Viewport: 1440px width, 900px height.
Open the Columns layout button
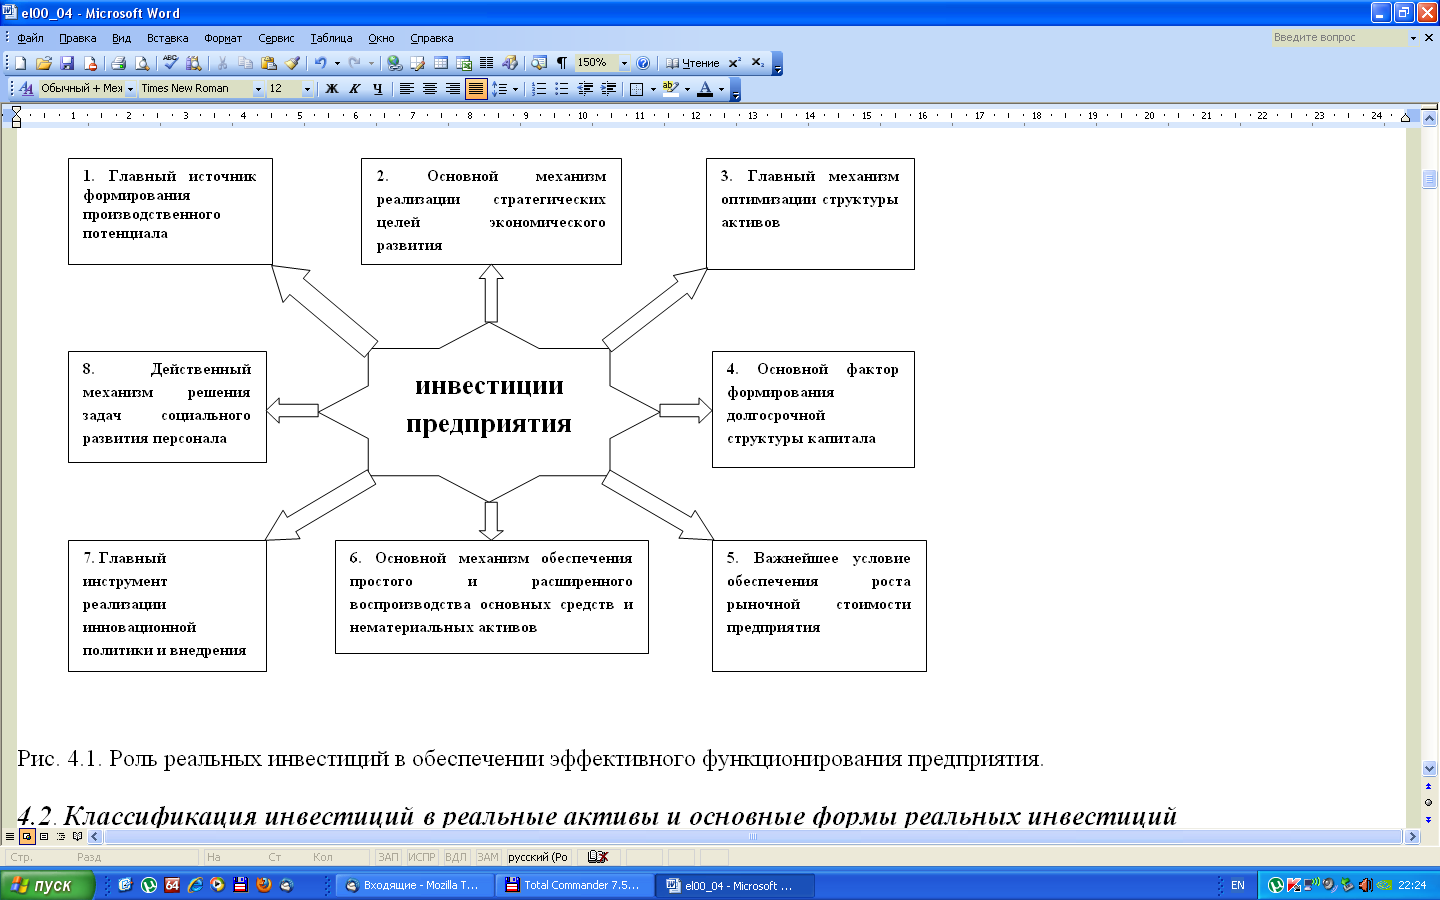tap(486, 63)
